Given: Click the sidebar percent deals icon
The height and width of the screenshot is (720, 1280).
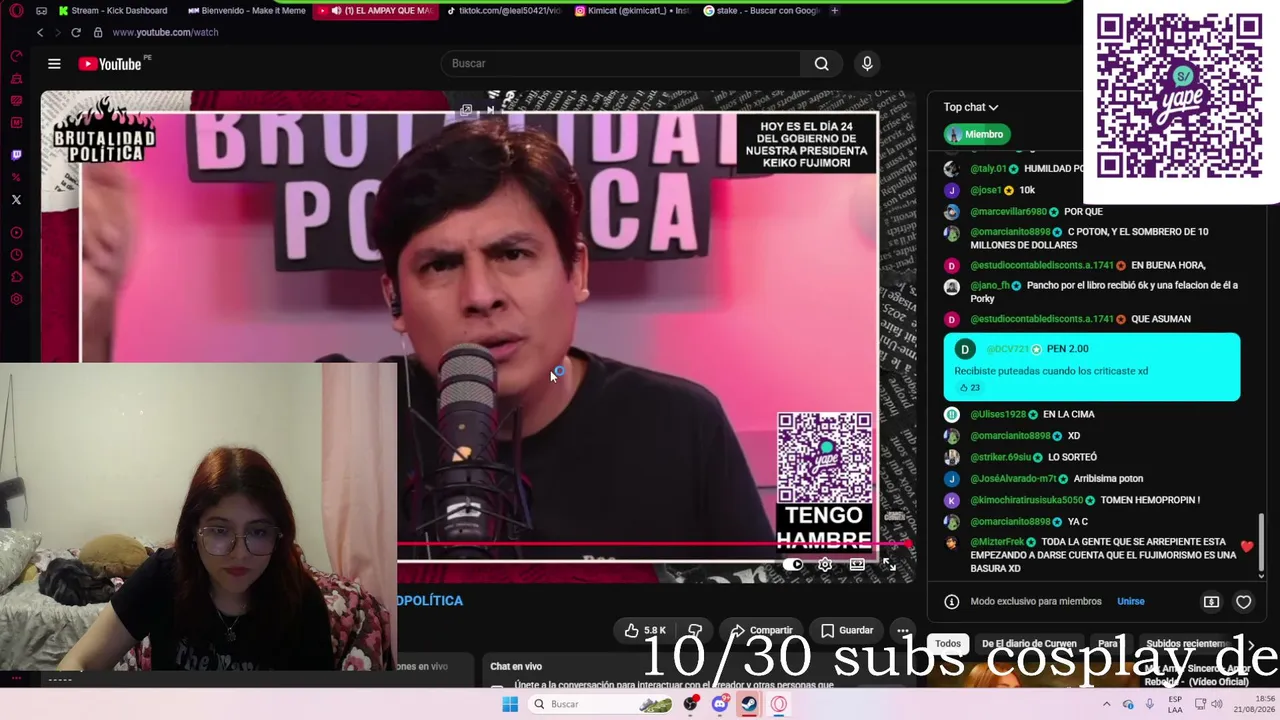Looking at the screenshot, I should coord(16,177).
